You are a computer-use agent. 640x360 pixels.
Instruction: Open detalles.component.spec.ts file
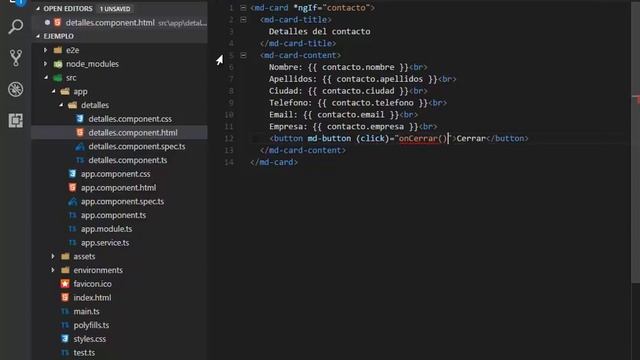pyautogui.click(x=137, y=147)
